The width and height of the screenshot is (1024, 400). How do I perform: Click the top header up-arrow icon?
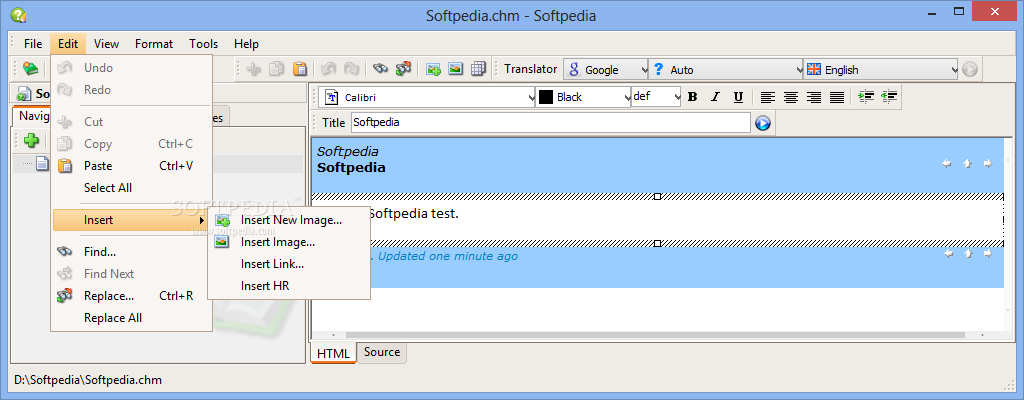[x=968, y=163]
